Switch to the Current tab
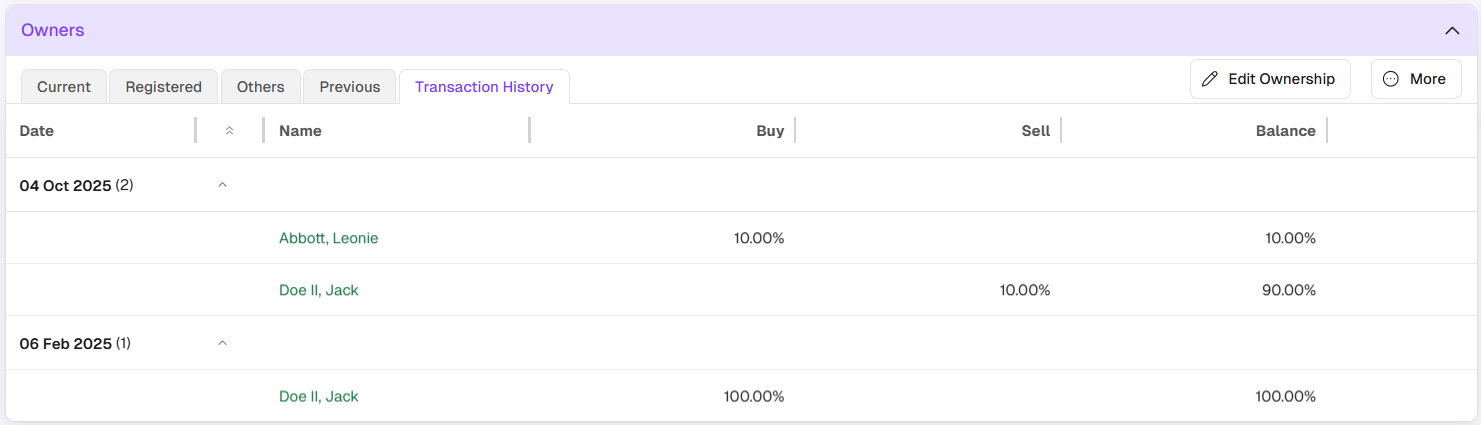This screenshot has height=425, width=1481. (64, 87)
